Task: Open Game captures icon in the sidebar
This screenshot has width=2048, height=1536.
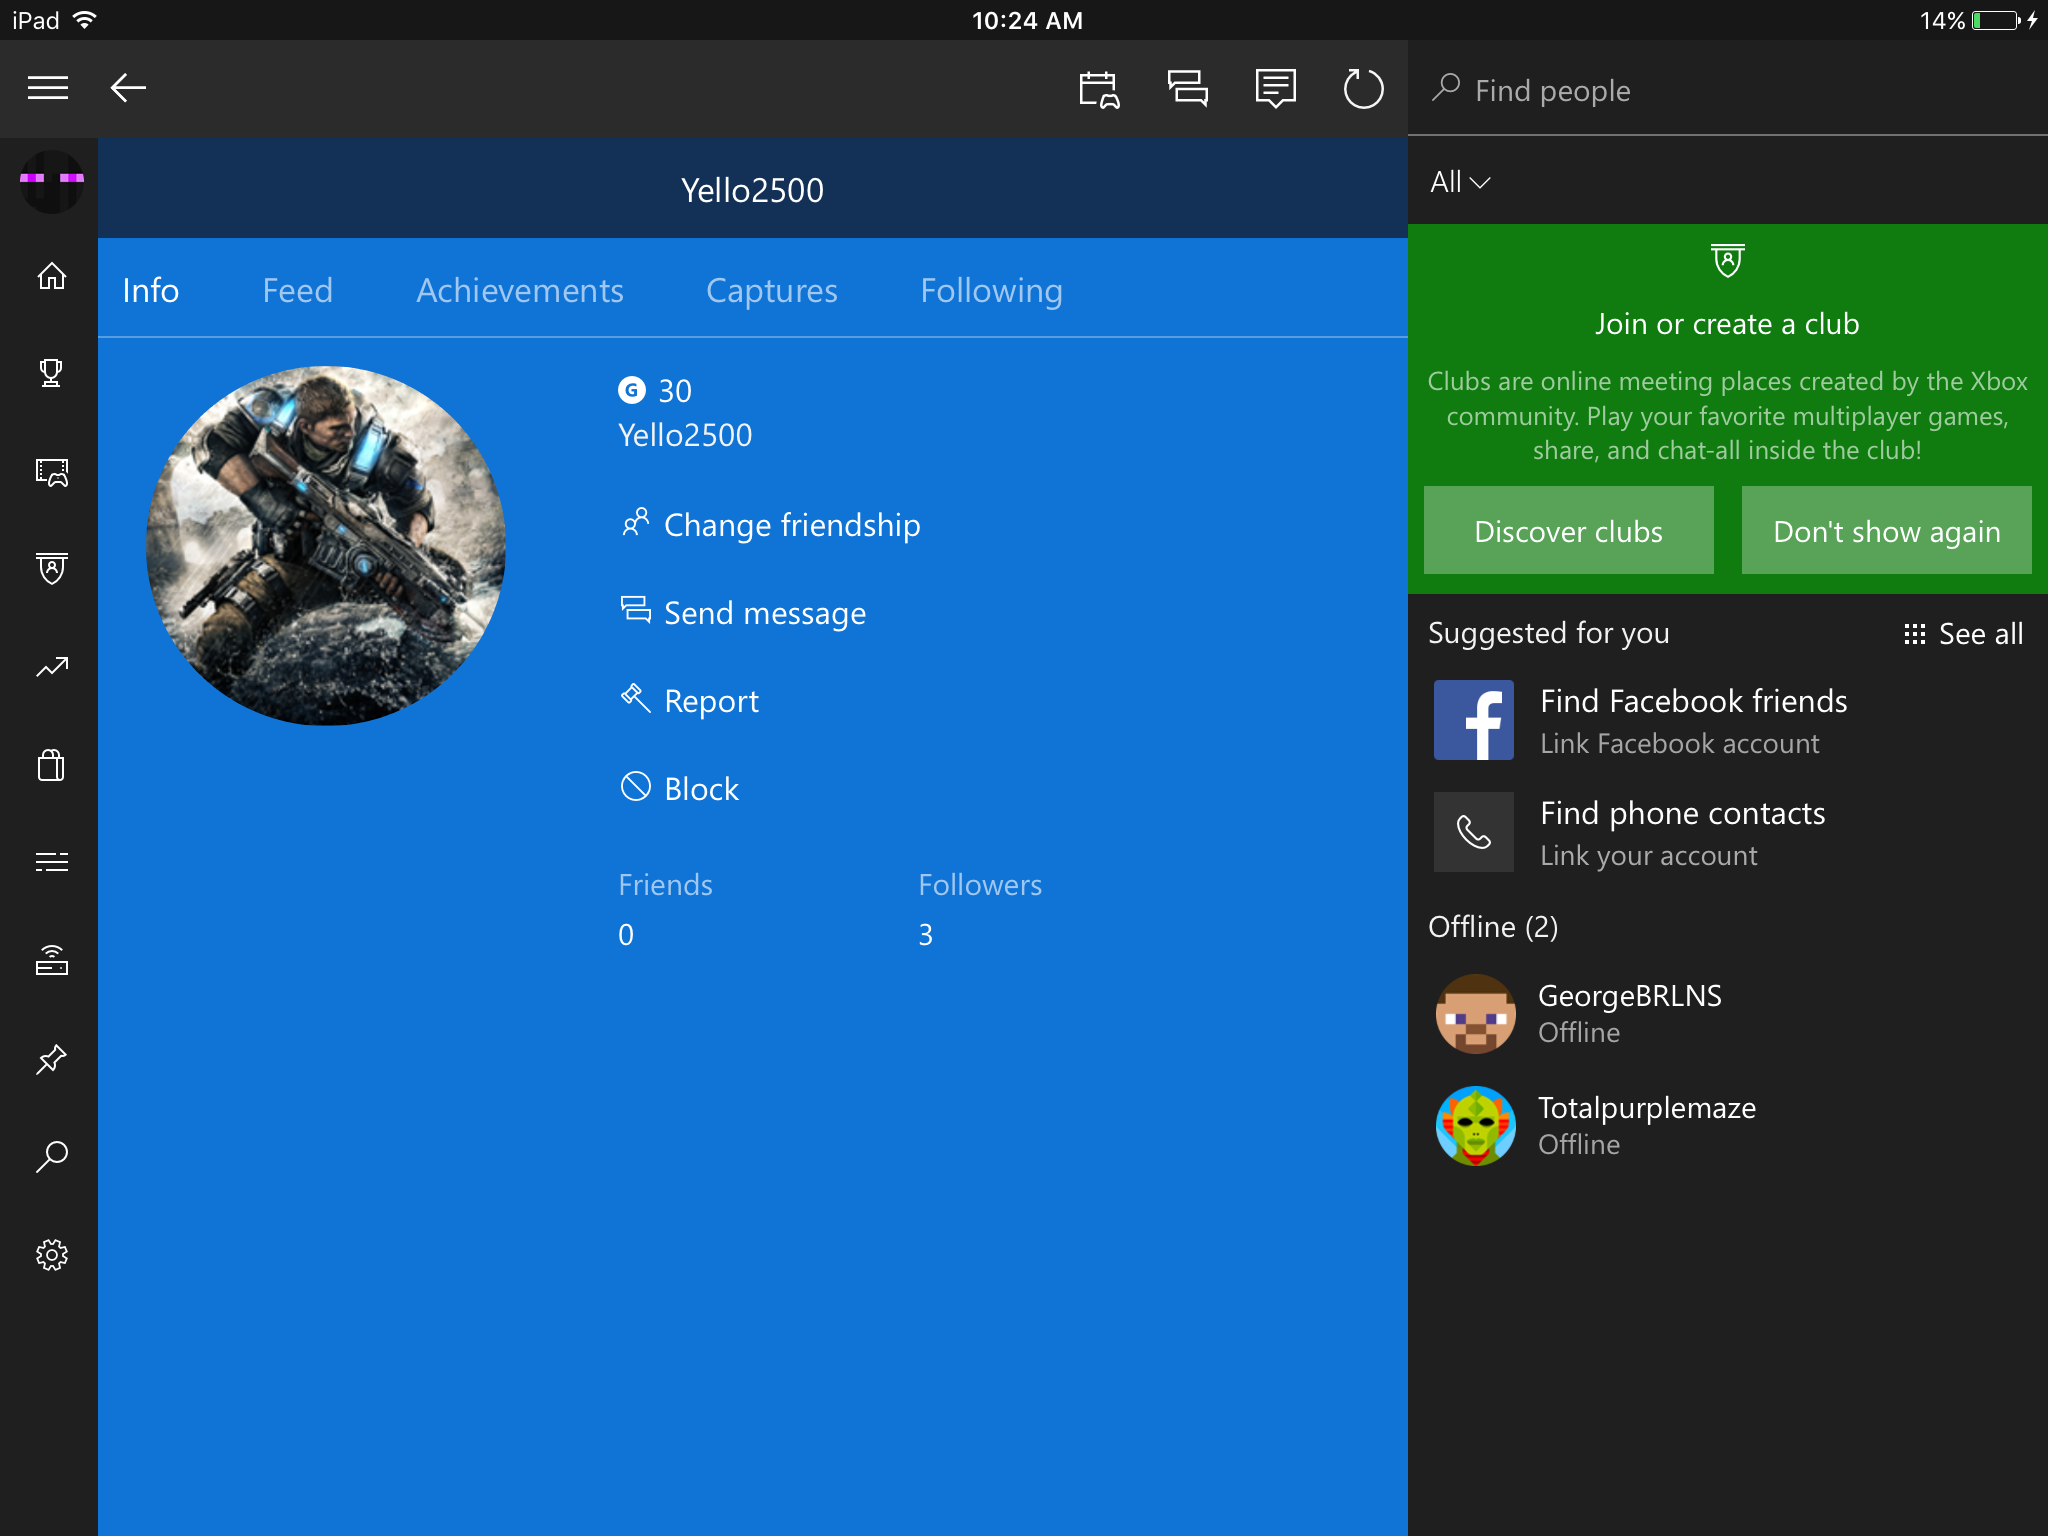Action: pyautogui.click(x=52, y=472)
